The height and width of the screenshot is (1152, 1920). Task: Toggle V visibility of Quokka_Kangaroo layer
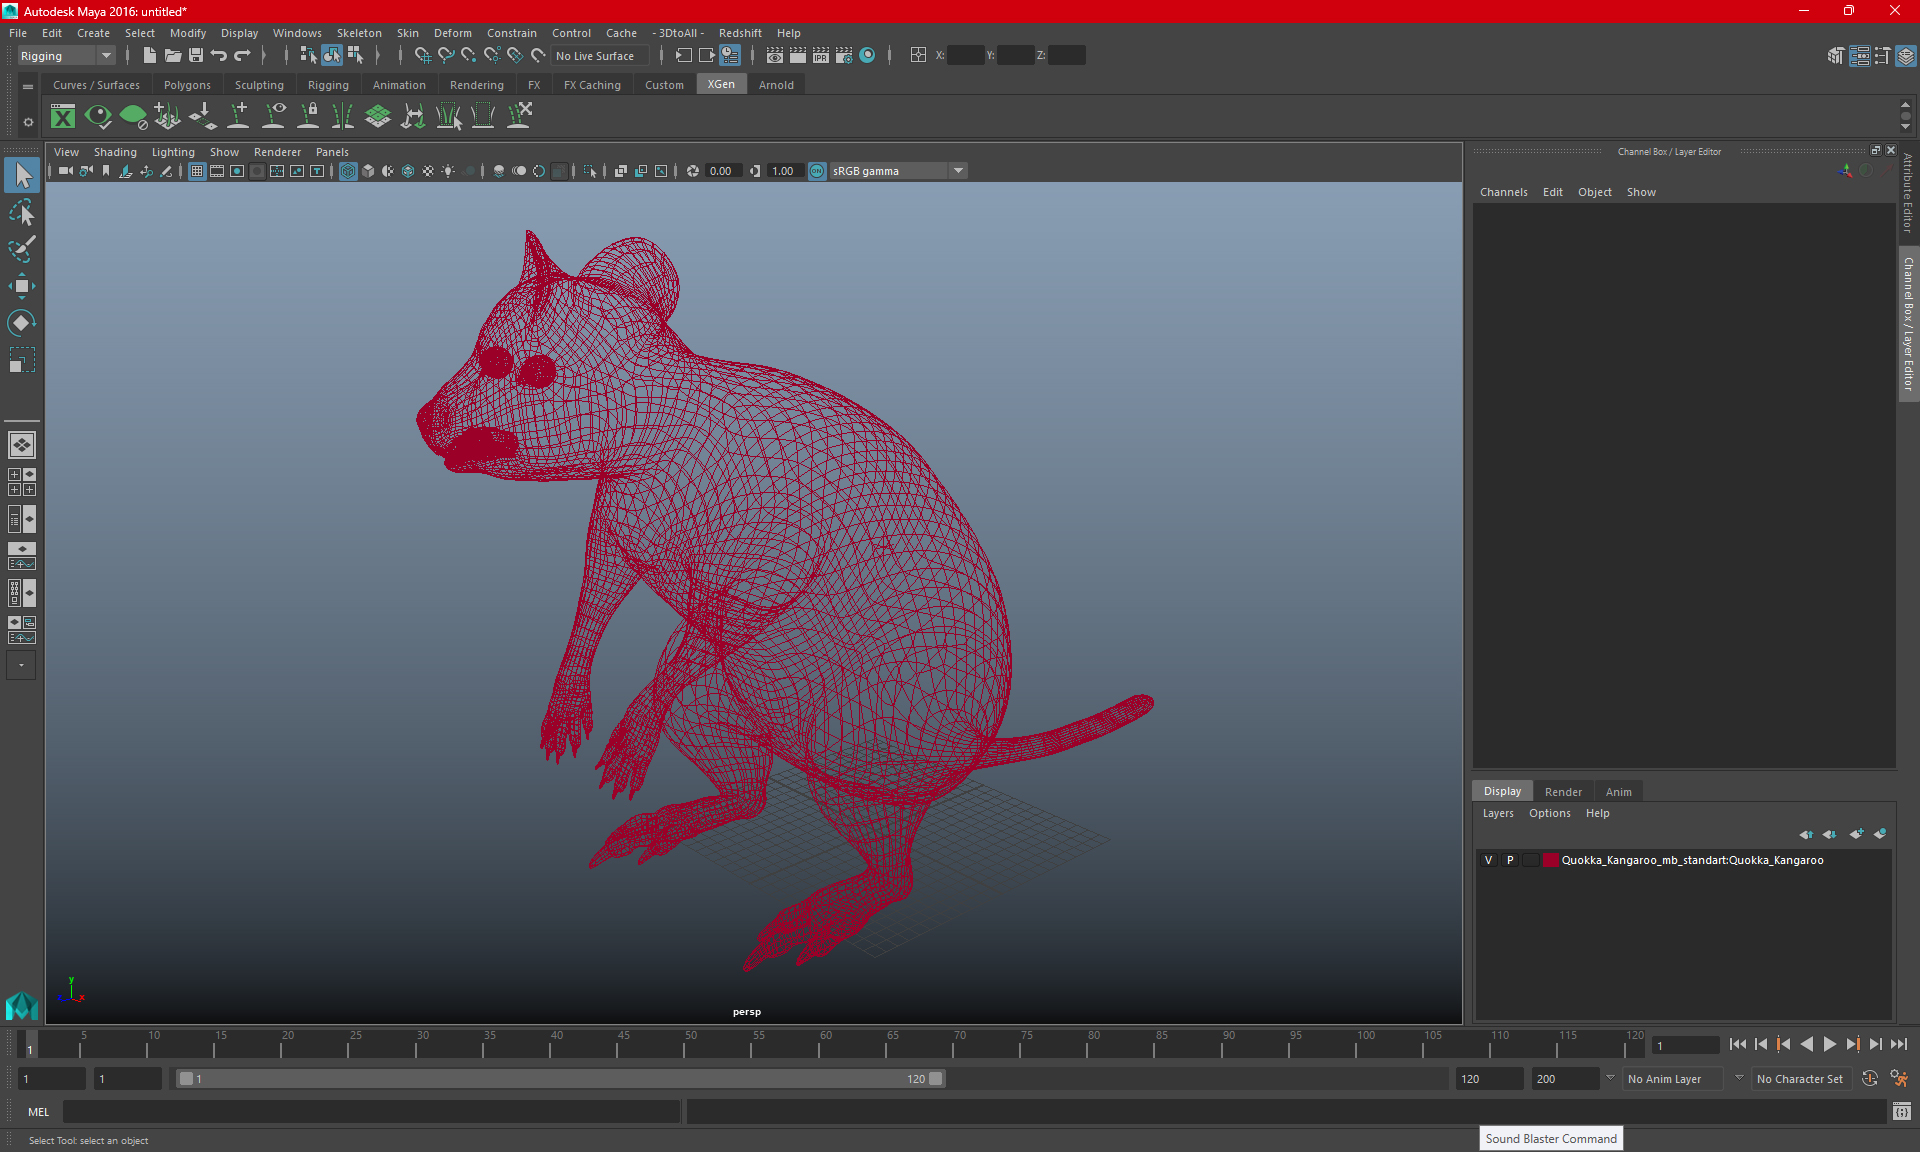[x=1488, y=860]
